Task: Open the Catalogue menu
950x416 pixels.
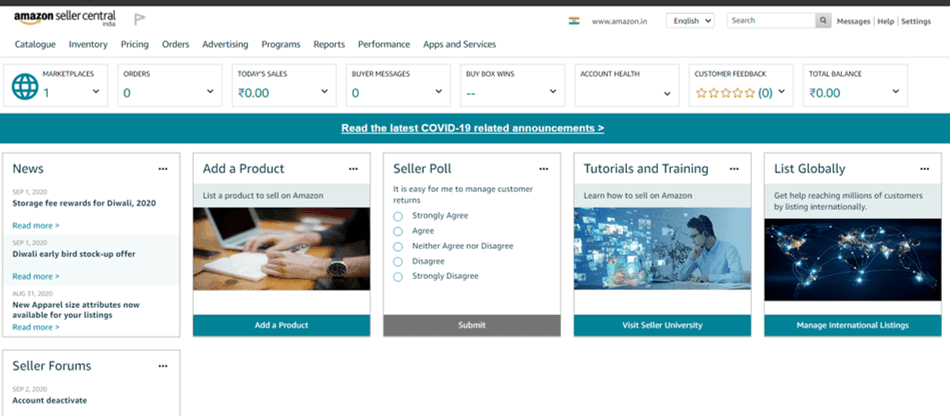Action: pos(35,44)
